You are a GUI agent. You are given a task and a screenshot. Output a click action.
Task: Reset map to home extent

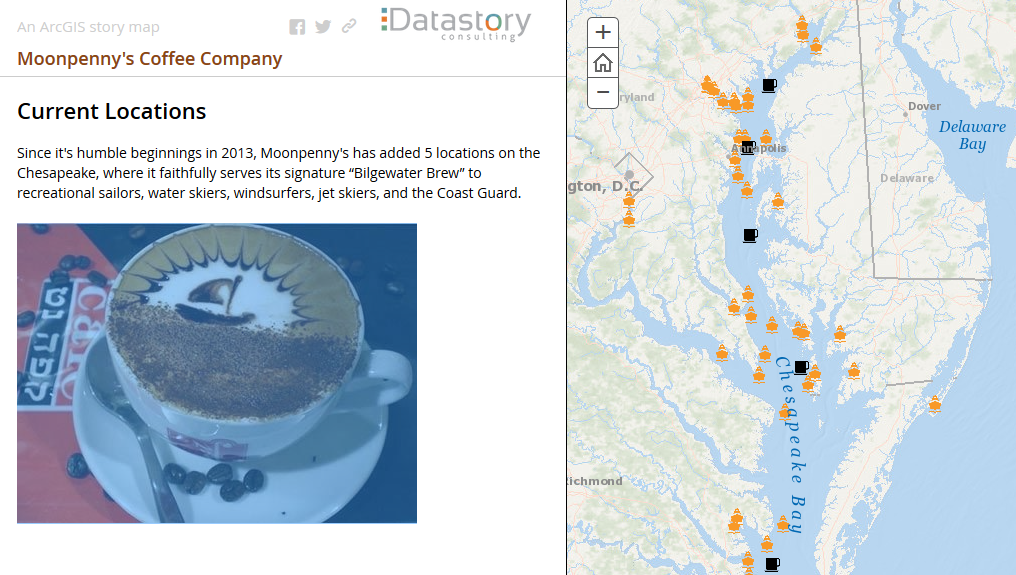click(x=603, y=63)
